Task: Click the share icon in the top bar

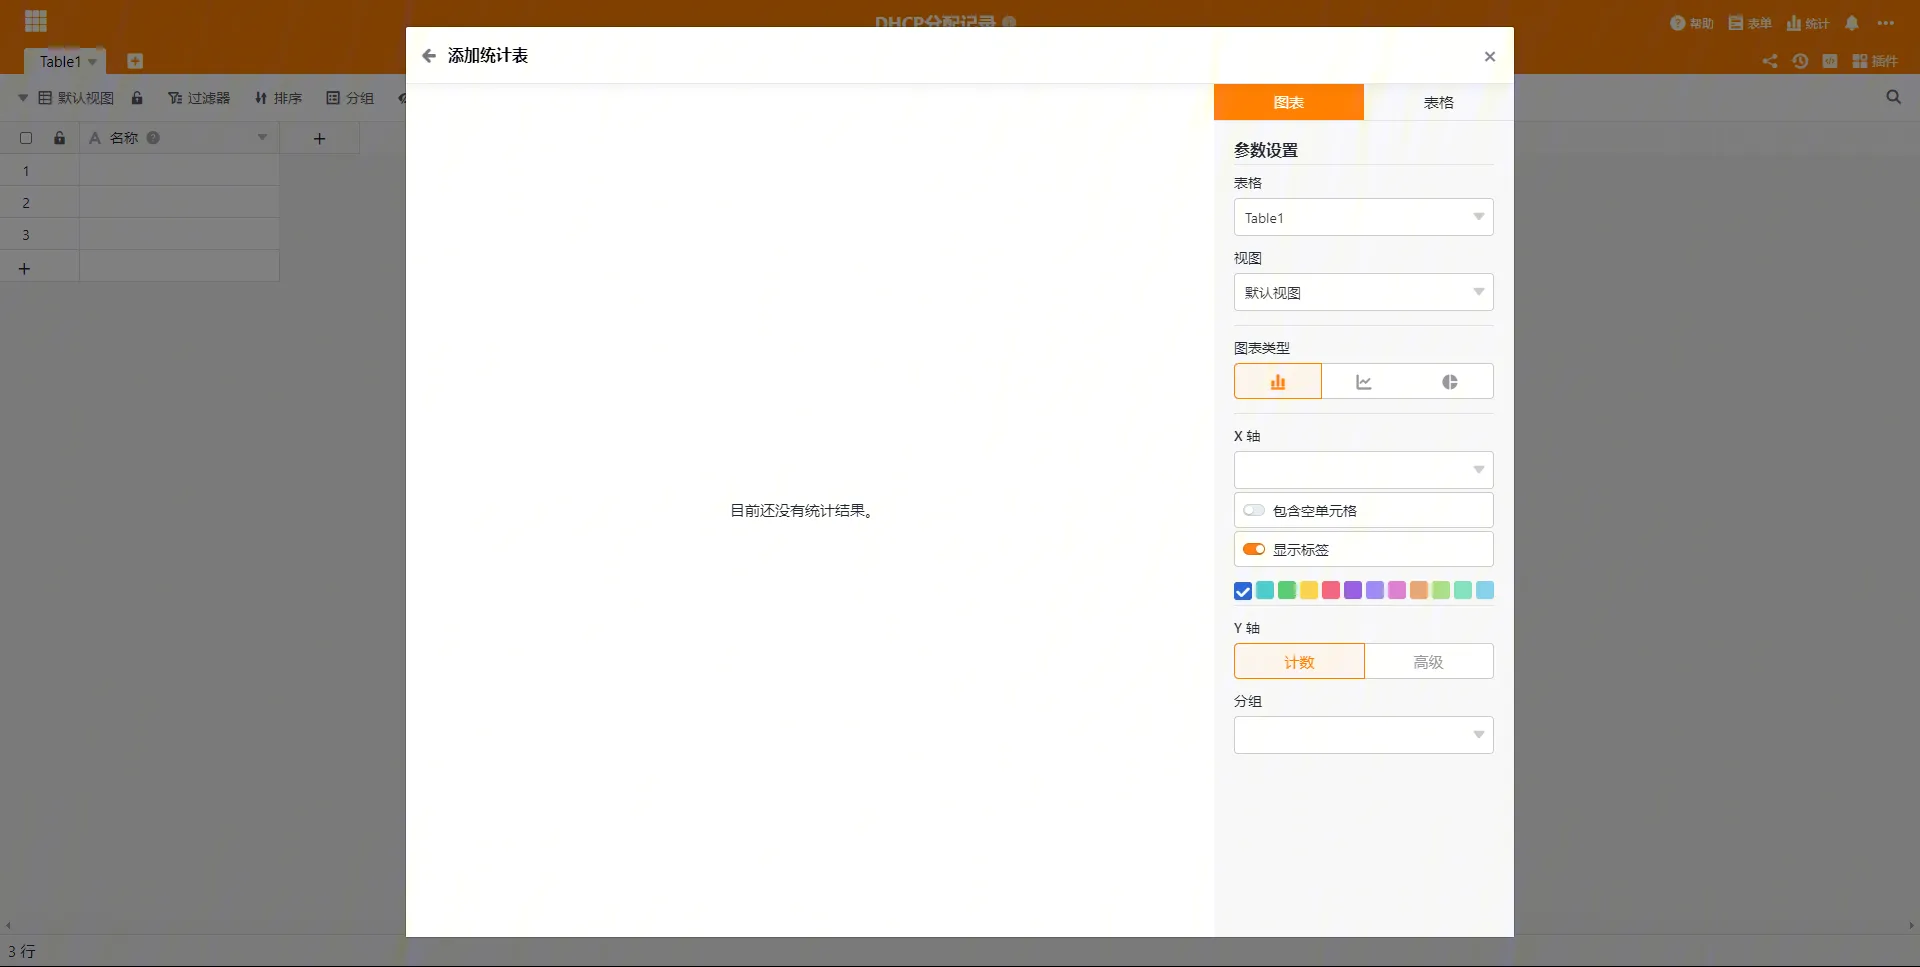Action: tap(1769, 61)
